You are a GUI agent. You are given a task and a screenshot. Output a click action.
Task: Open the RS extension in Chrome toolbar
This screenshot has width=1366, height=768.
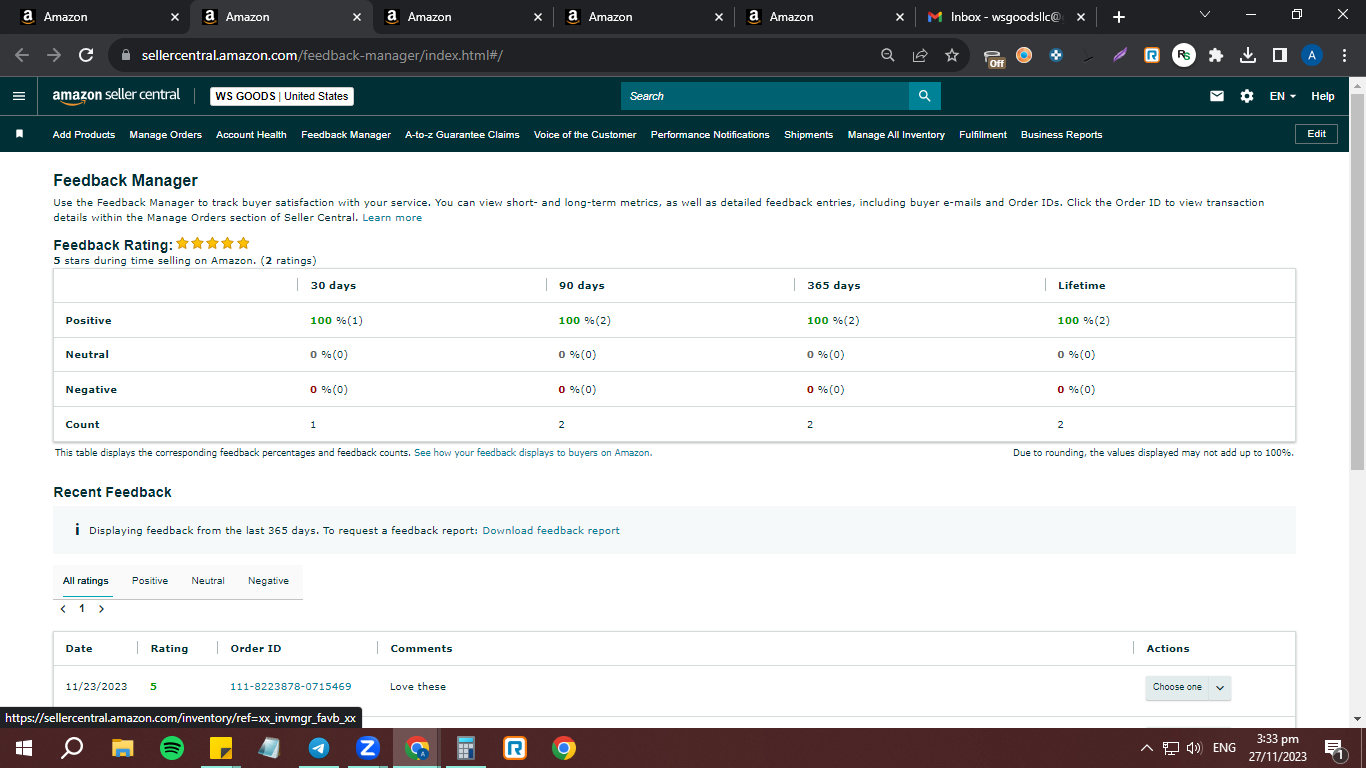tap(1184, 56)
